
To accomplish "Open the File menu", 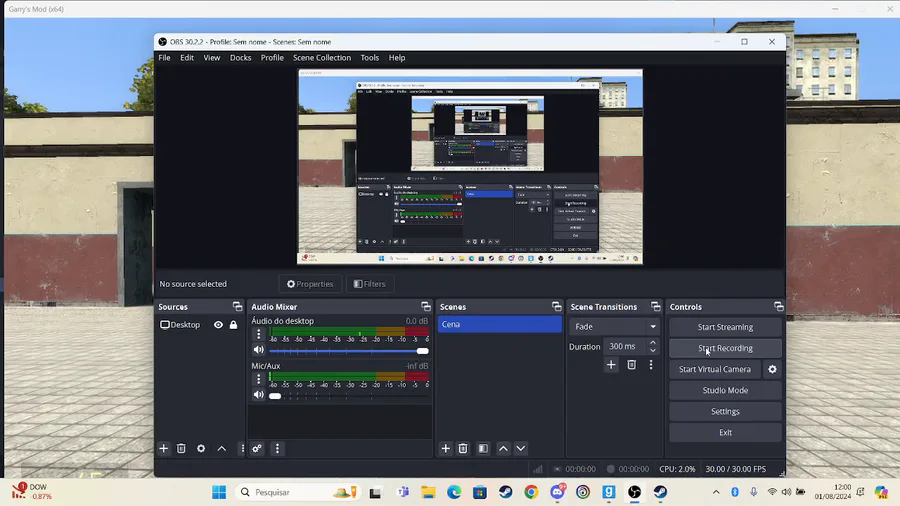I will coord(164,58).
